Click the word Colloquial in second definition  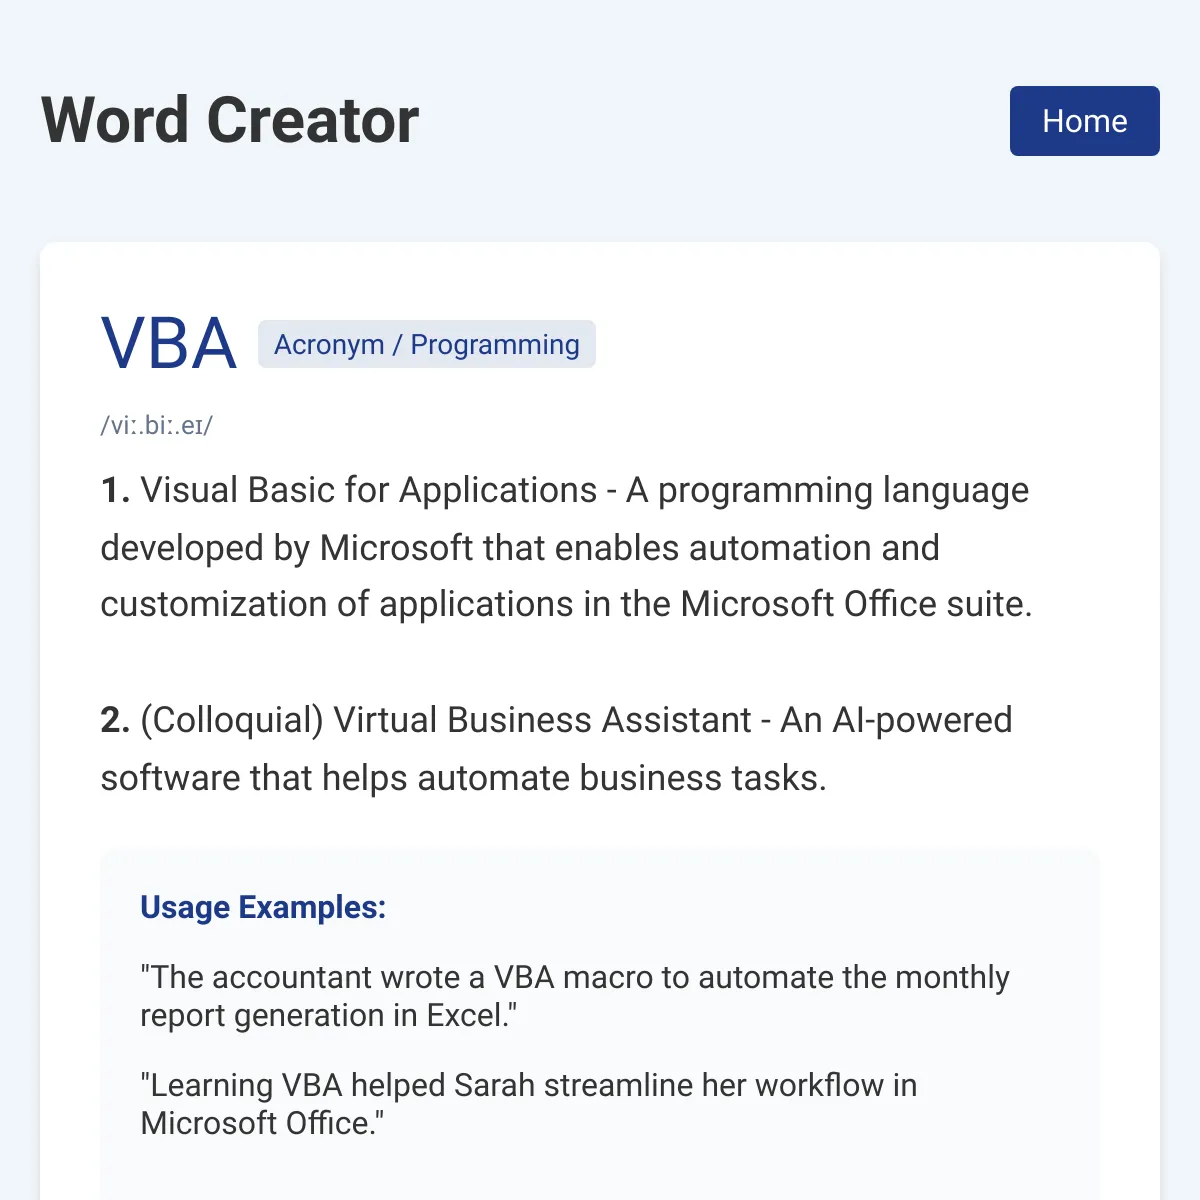click(x=232, y=720)
